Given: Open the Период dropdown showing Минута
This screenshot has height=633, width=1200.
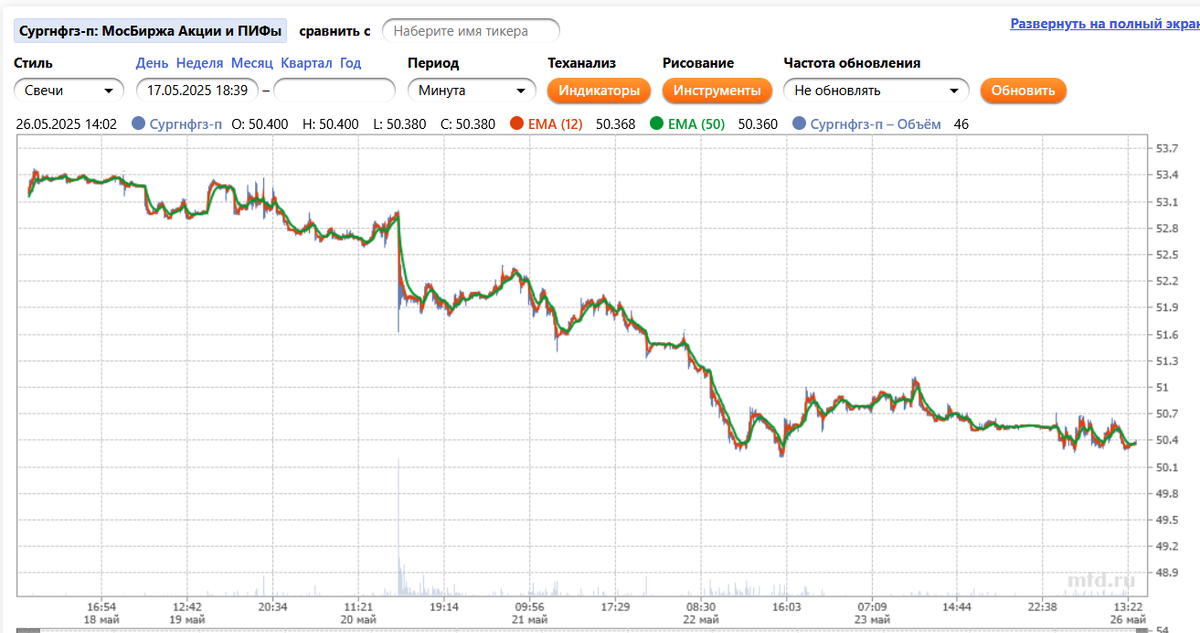Looking at the screenshot, I should tap(472, 90).
